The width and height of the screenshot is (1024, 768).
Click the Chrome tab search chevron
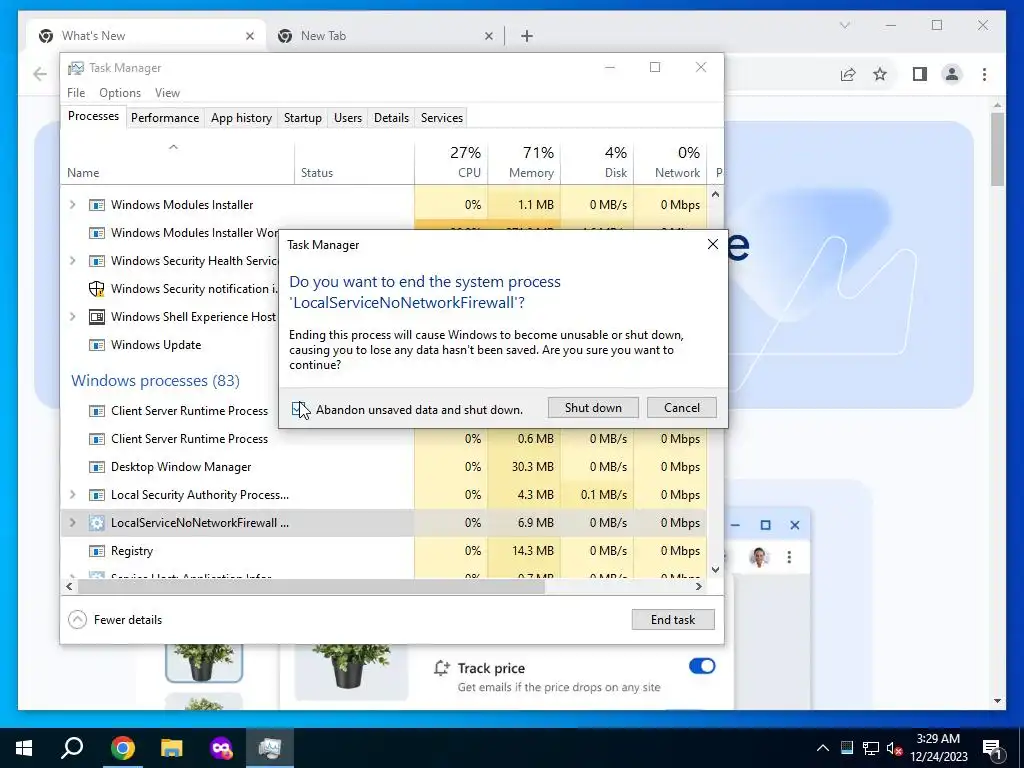(x=844, y=25)
